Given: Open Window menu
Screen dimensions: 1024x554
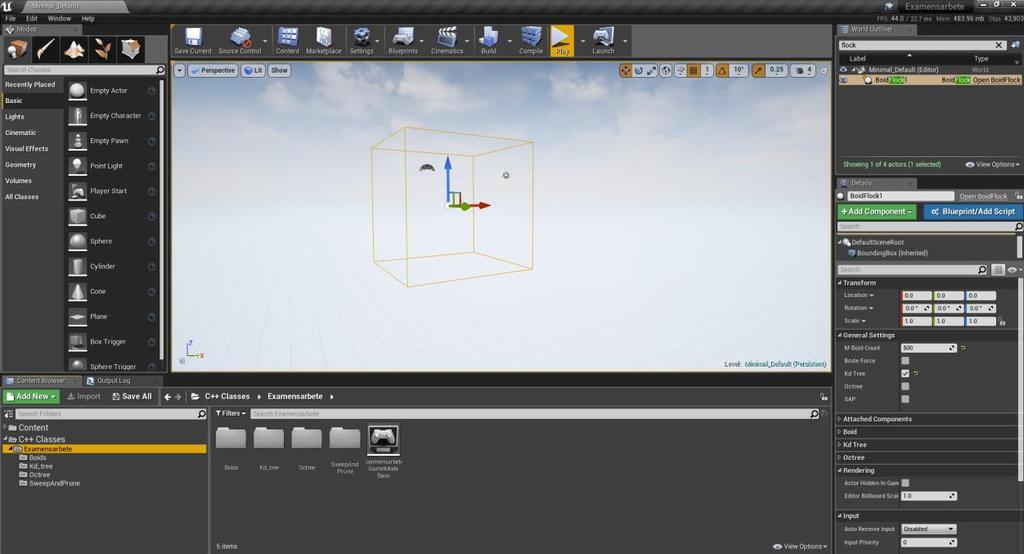Looking at the screenshot, I should pos(59,18).
